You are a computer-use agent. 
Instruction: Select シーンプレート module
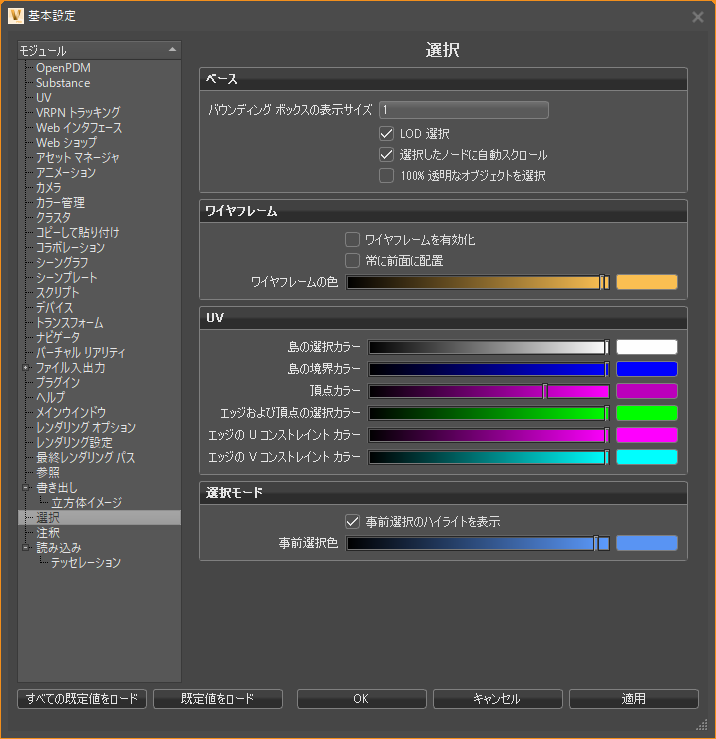pos(67,278)
